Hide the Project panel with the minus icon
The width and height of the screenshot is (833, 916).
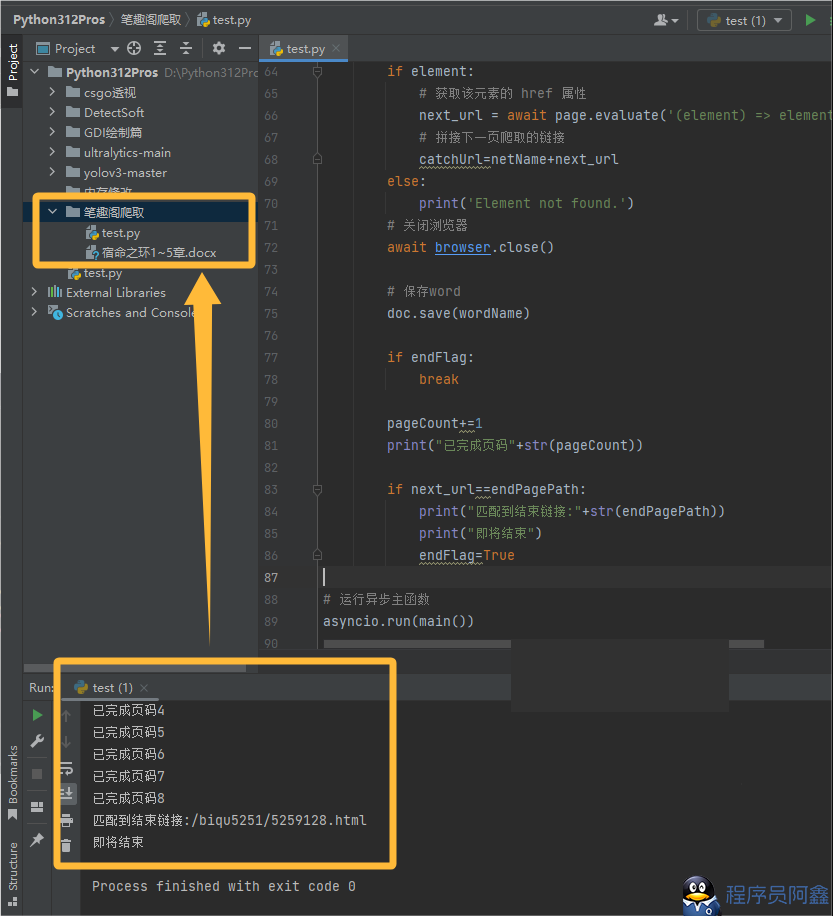pos(245,48)
